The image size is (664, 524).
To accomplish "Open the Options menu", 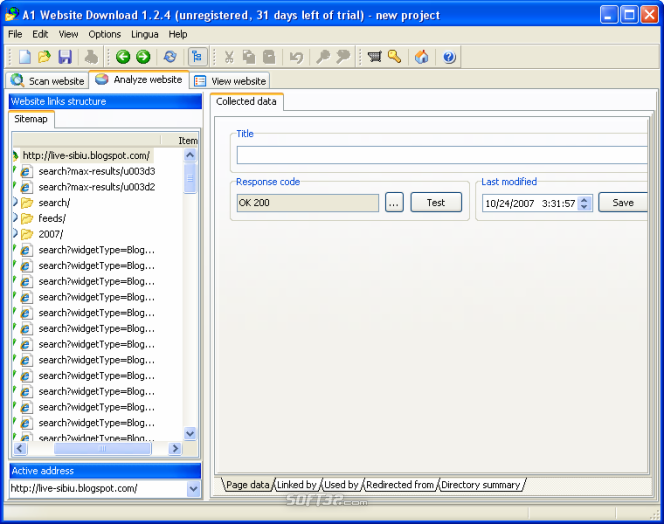I will pos(105,34).
